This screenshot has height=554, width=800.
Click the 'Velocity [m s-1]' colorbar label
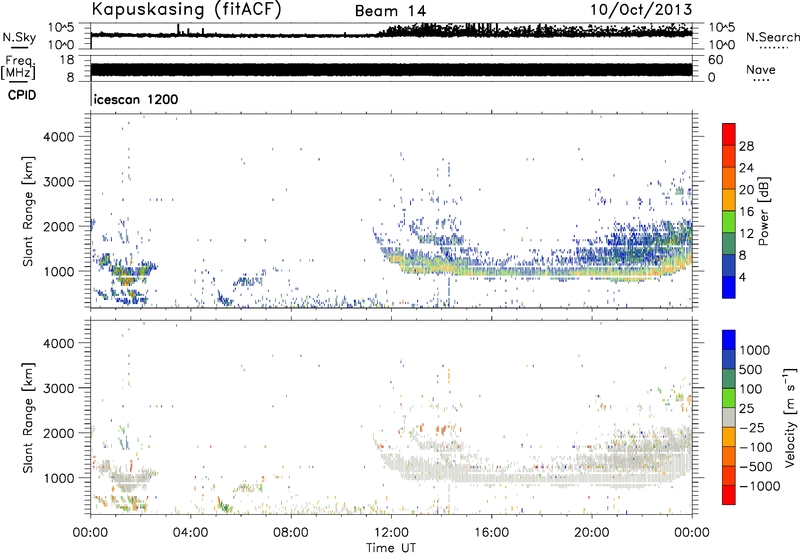pyautogui.click(x=790, y=417)
